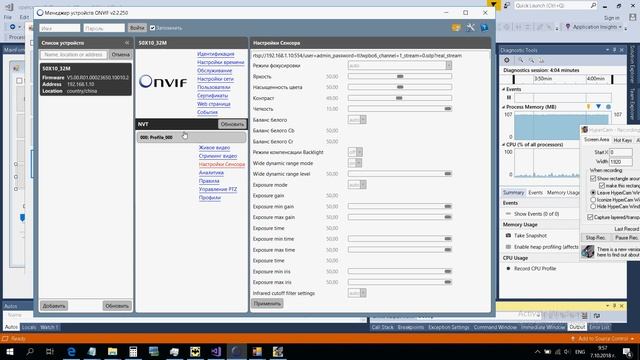Click Take Snapshot camera icon
Screen dimensions: 640x360
point(508,236)
